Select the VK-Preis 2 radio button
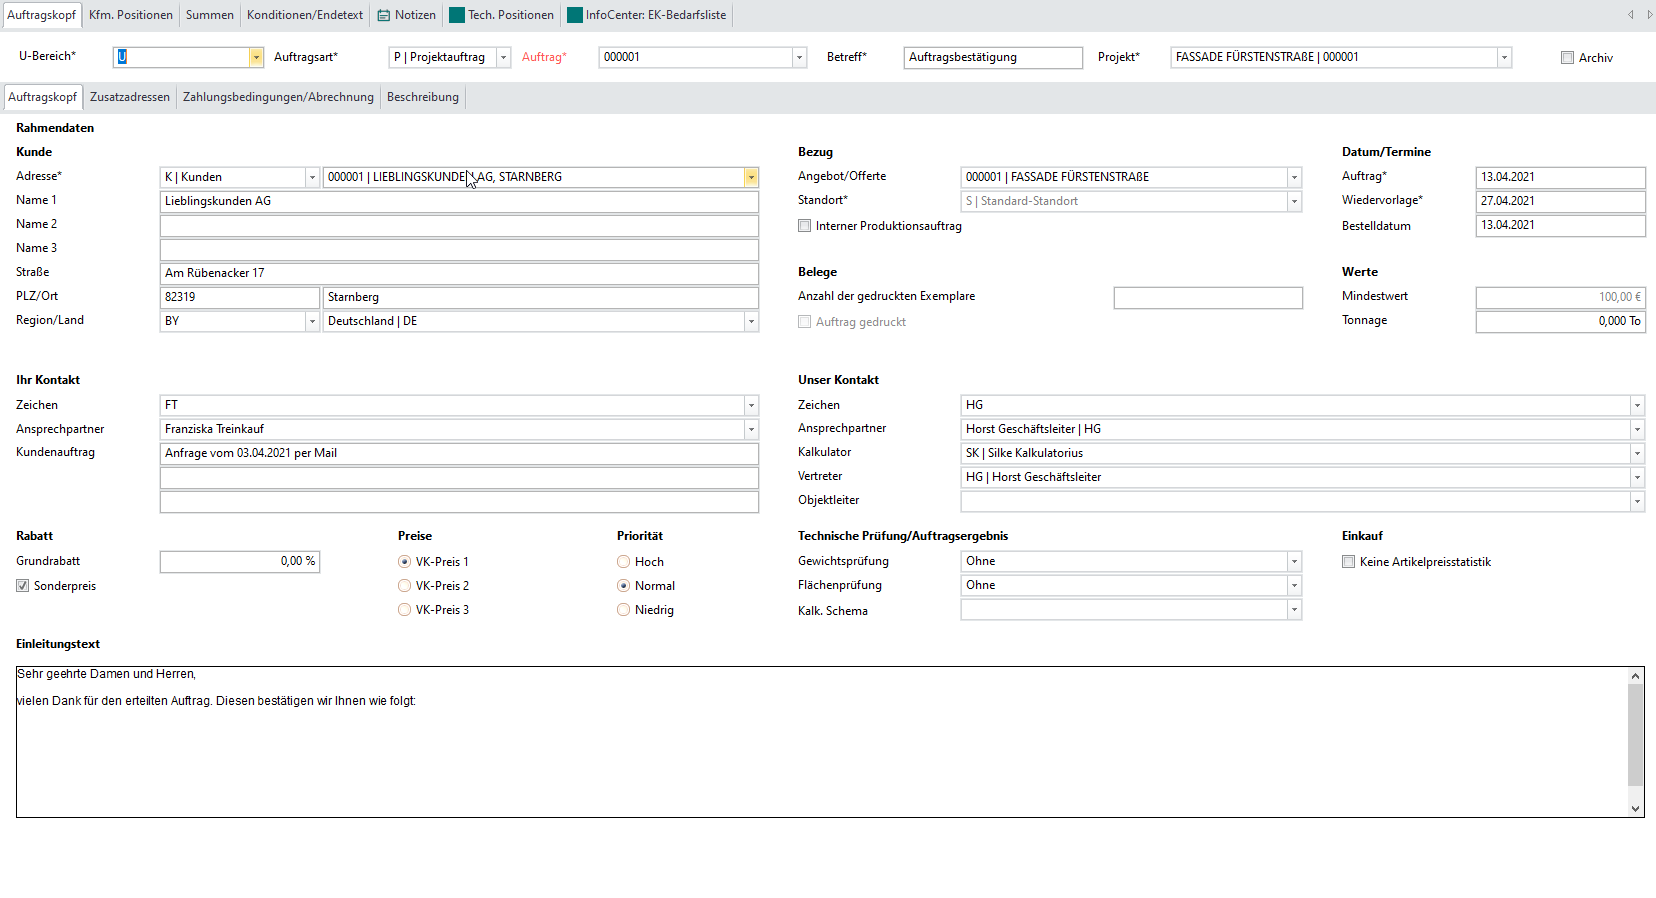The width and height of the screenshot is (1656, 898). tap(405, 586)
